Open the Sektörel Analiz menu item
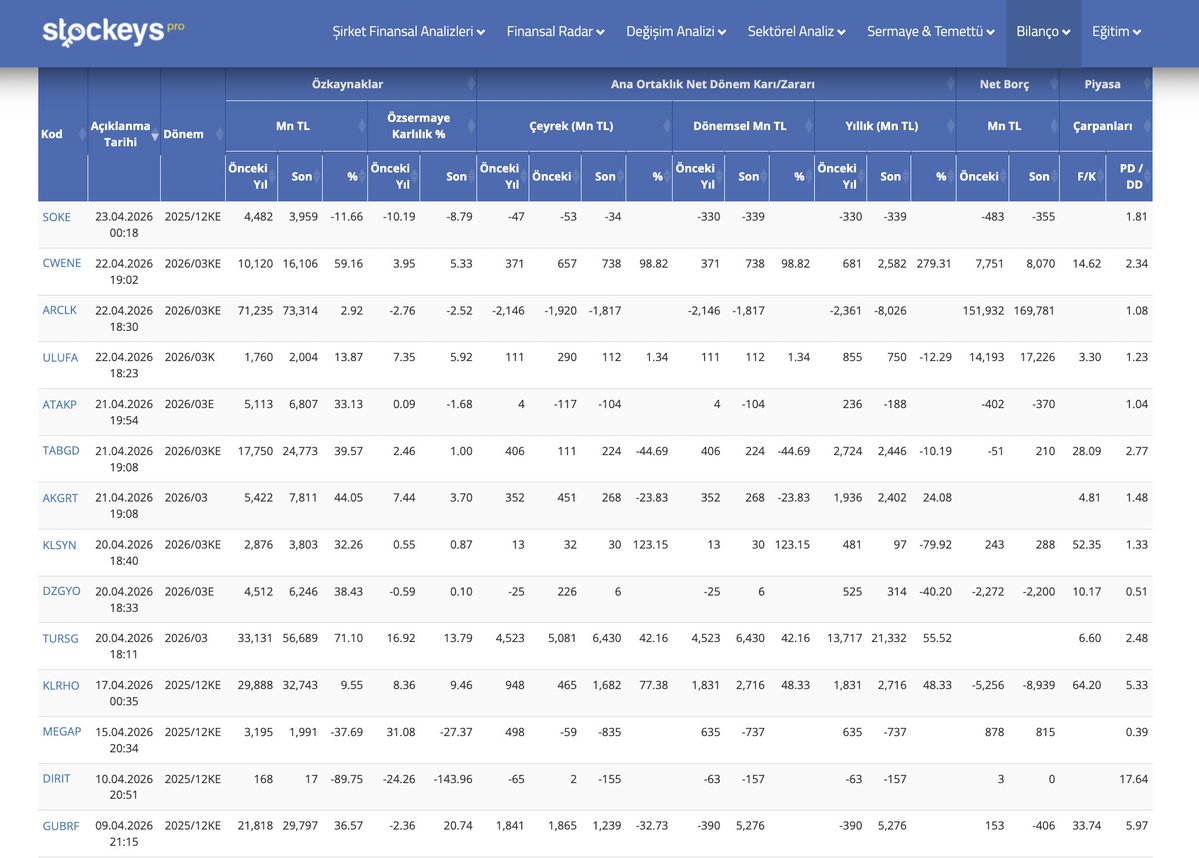The width and height of the screenshot is (1199, 858). [796, 31]
